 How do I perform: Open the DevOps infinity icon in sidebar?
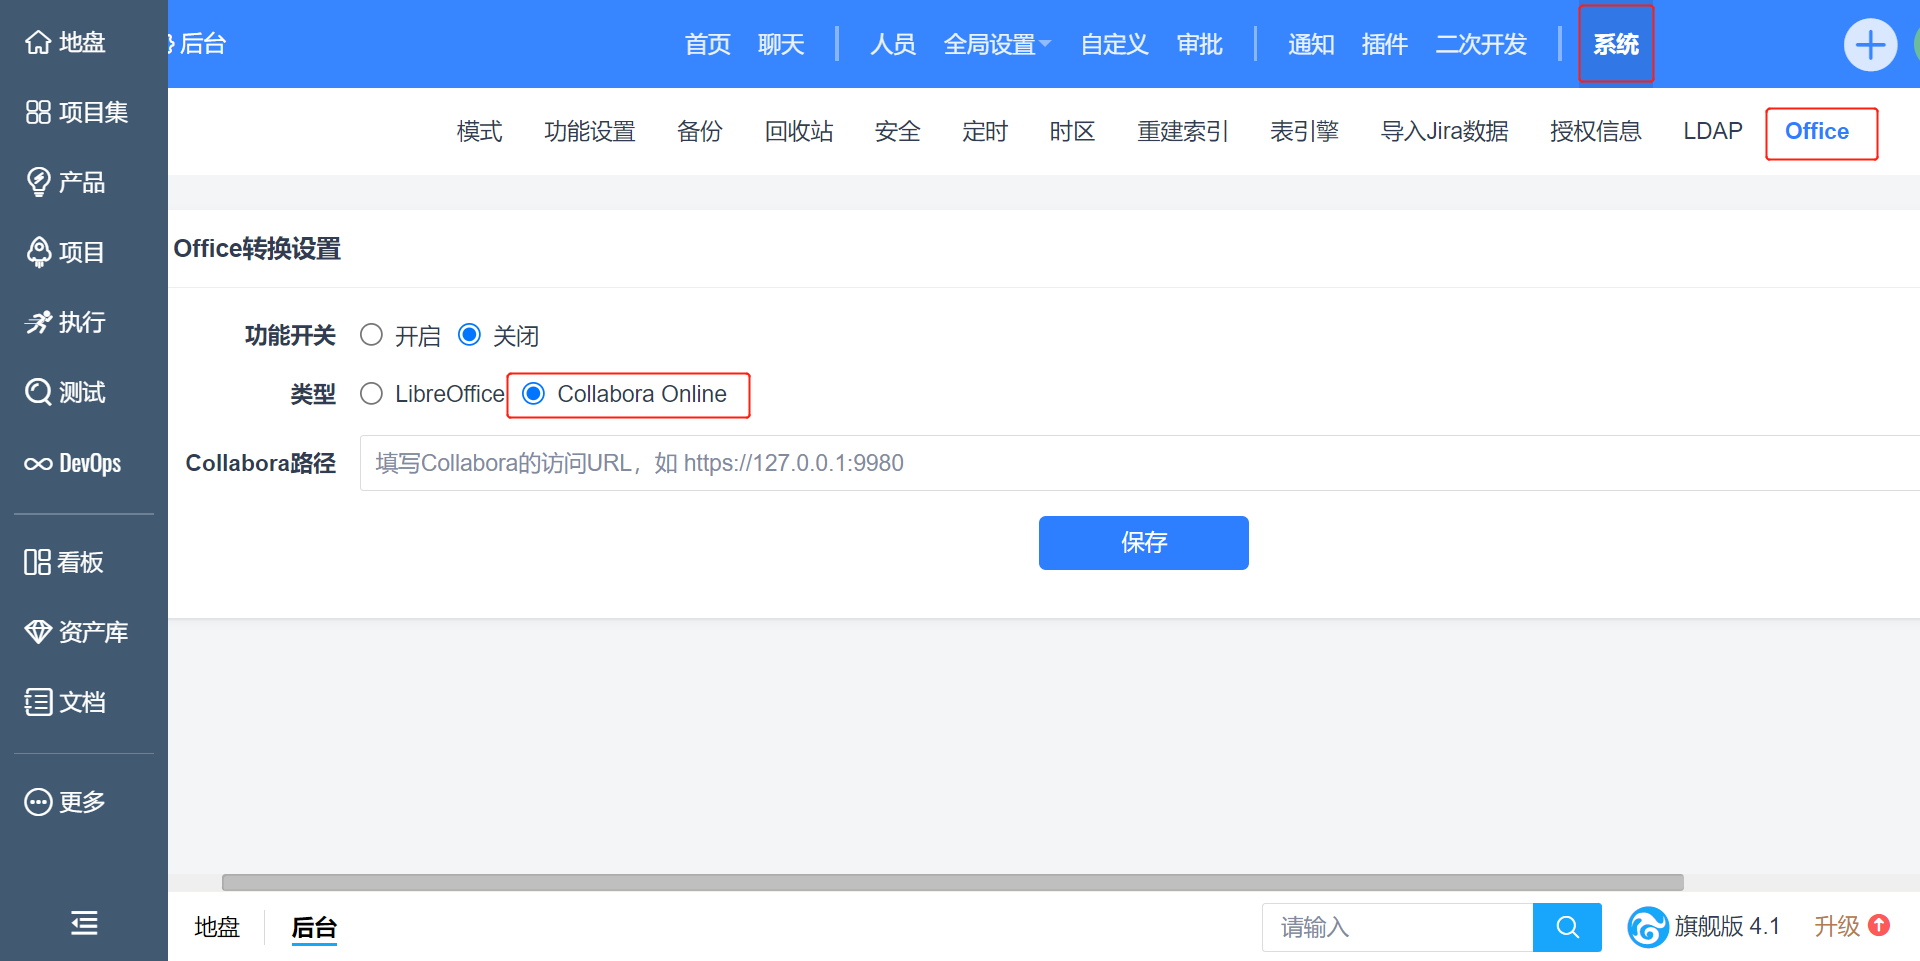[38, 463]
